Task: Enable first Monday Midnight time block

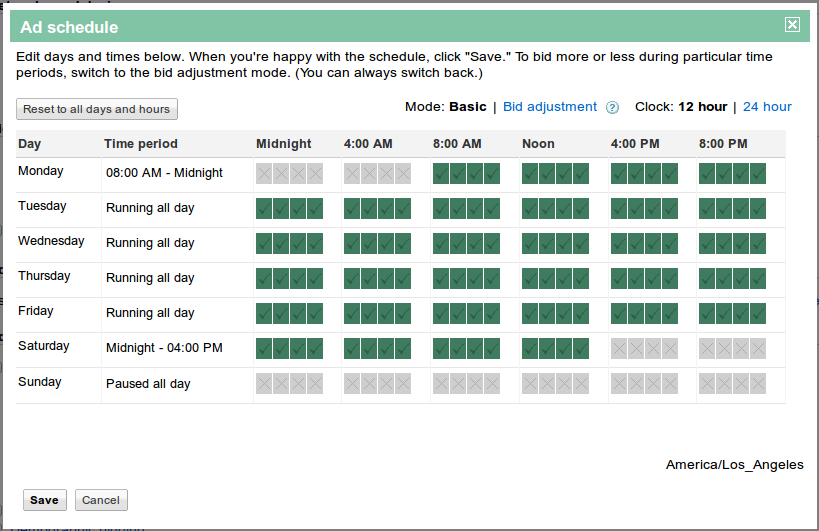Action: 264,174
